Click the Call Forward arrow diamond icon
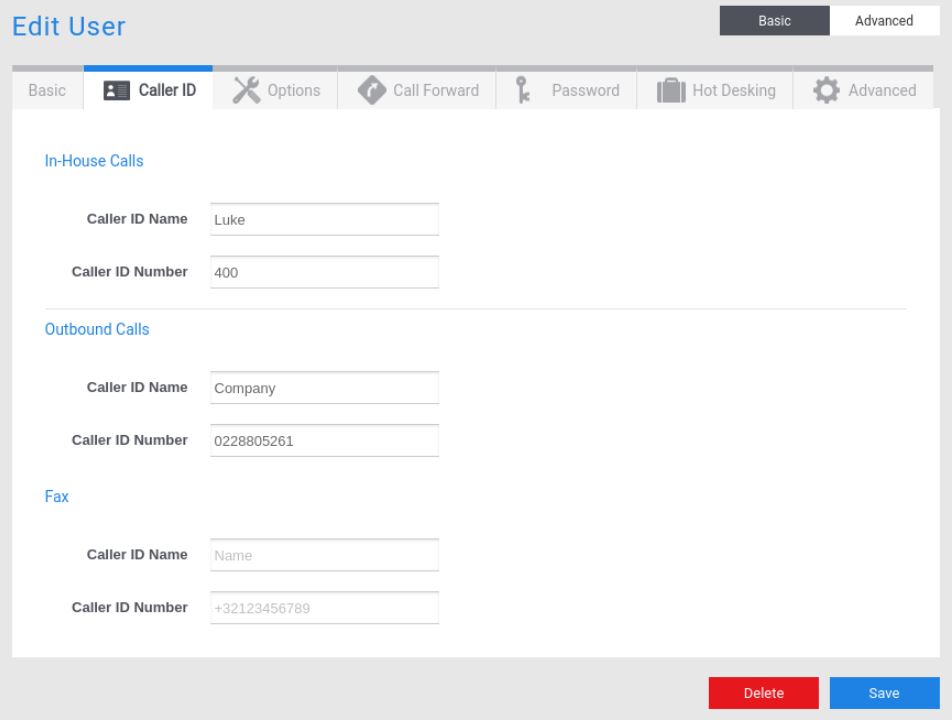 click(371, 90)
